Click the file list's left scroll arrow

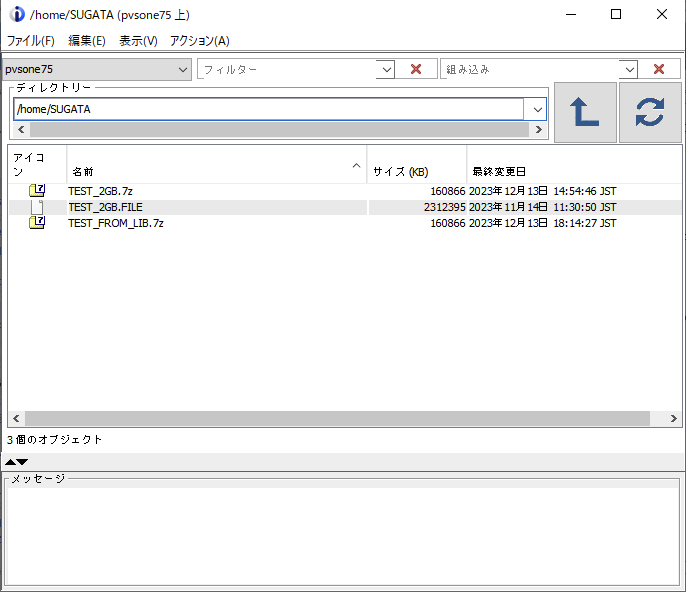(16, 418)
